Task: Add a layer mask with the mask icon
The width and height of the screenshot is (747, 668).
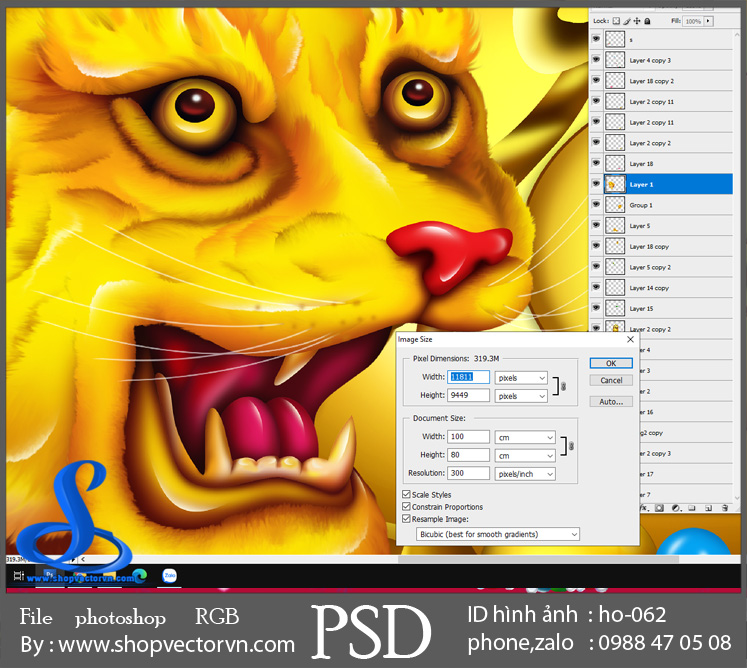Action: [x=659, y=508]
